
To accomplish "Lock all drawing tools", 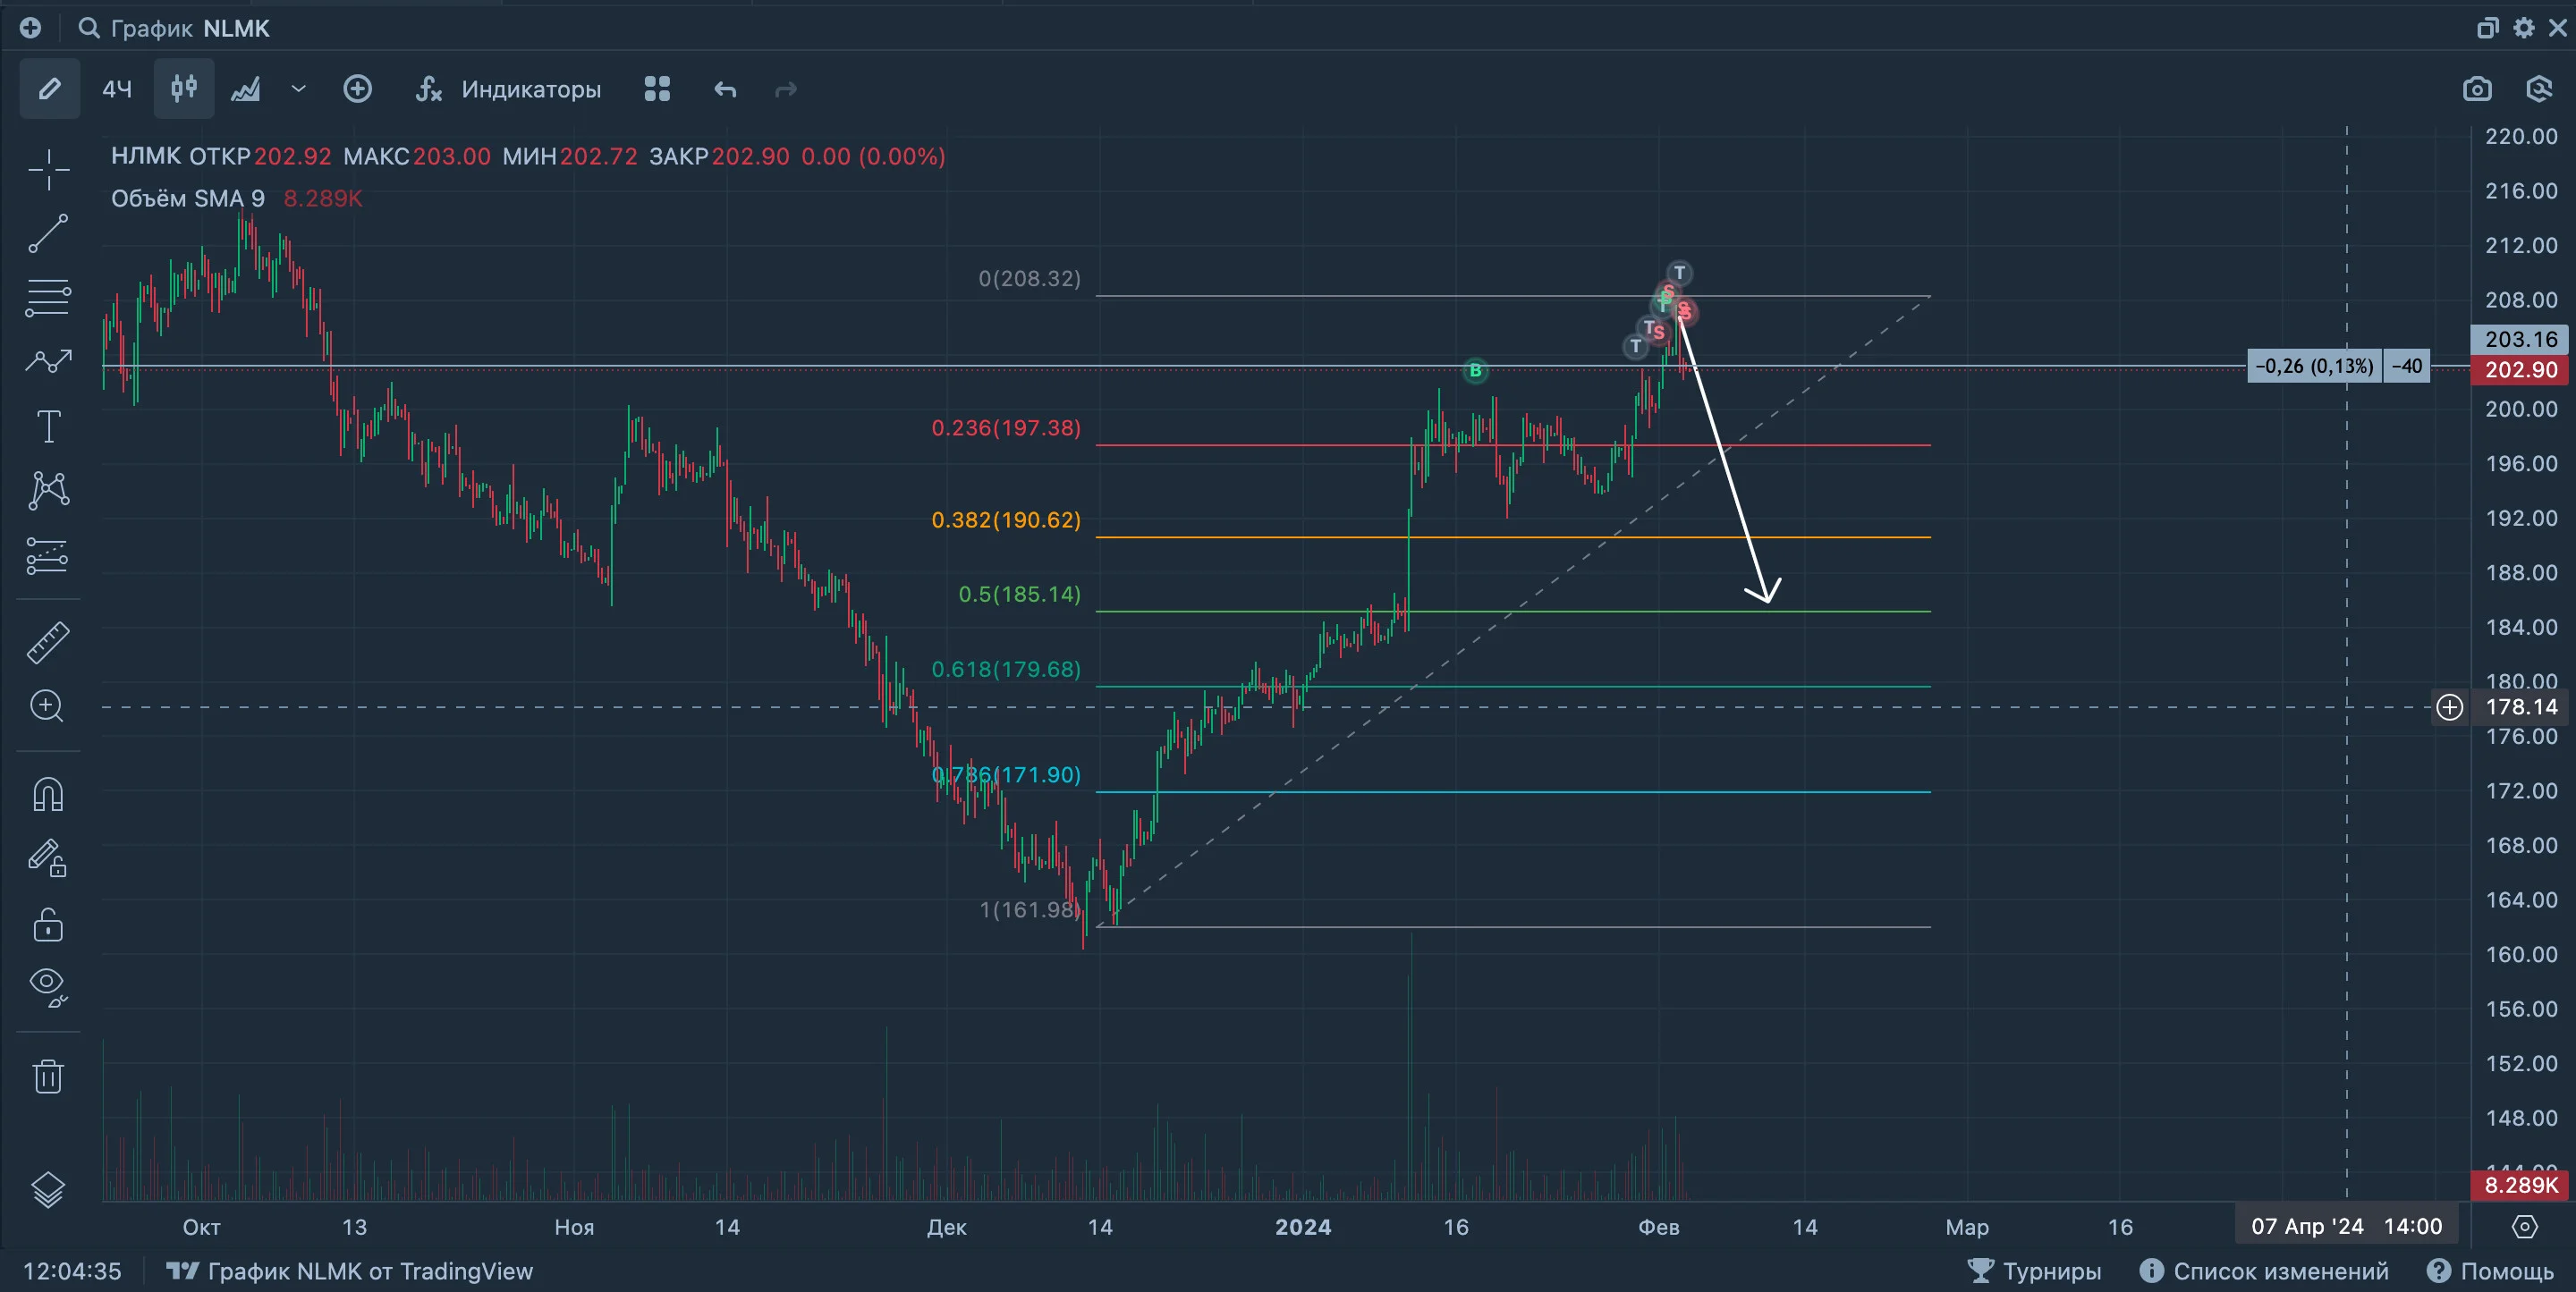I will (48, 924).
